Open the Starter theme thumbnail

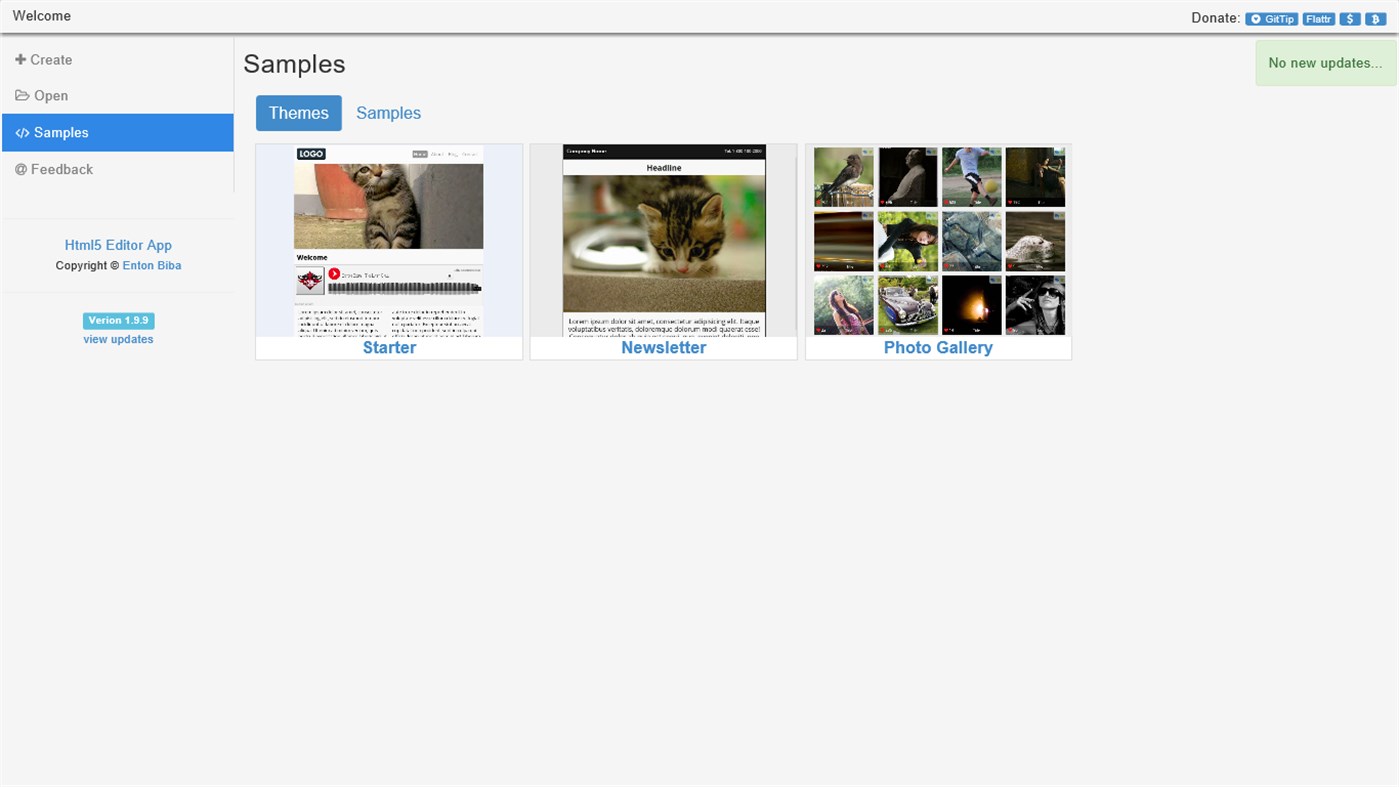pos(389,240)
